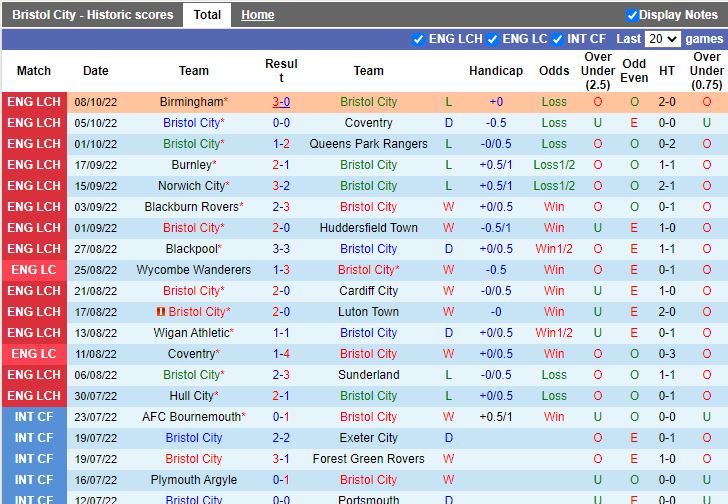Click the 3-1 Forest Green Rovers score
Screen dimensions: 728x504
(x=281, y=459)
